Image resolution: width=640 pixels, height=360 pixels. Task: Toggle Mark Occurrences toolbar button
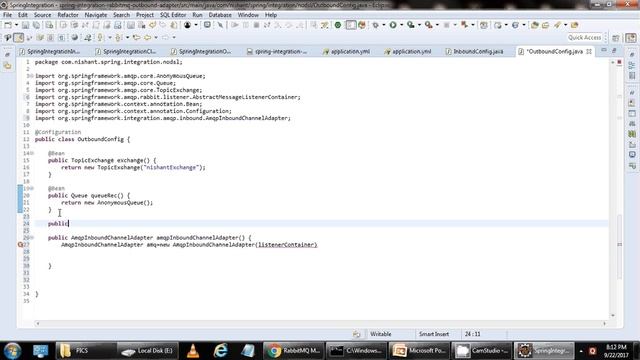click(19, 38)
